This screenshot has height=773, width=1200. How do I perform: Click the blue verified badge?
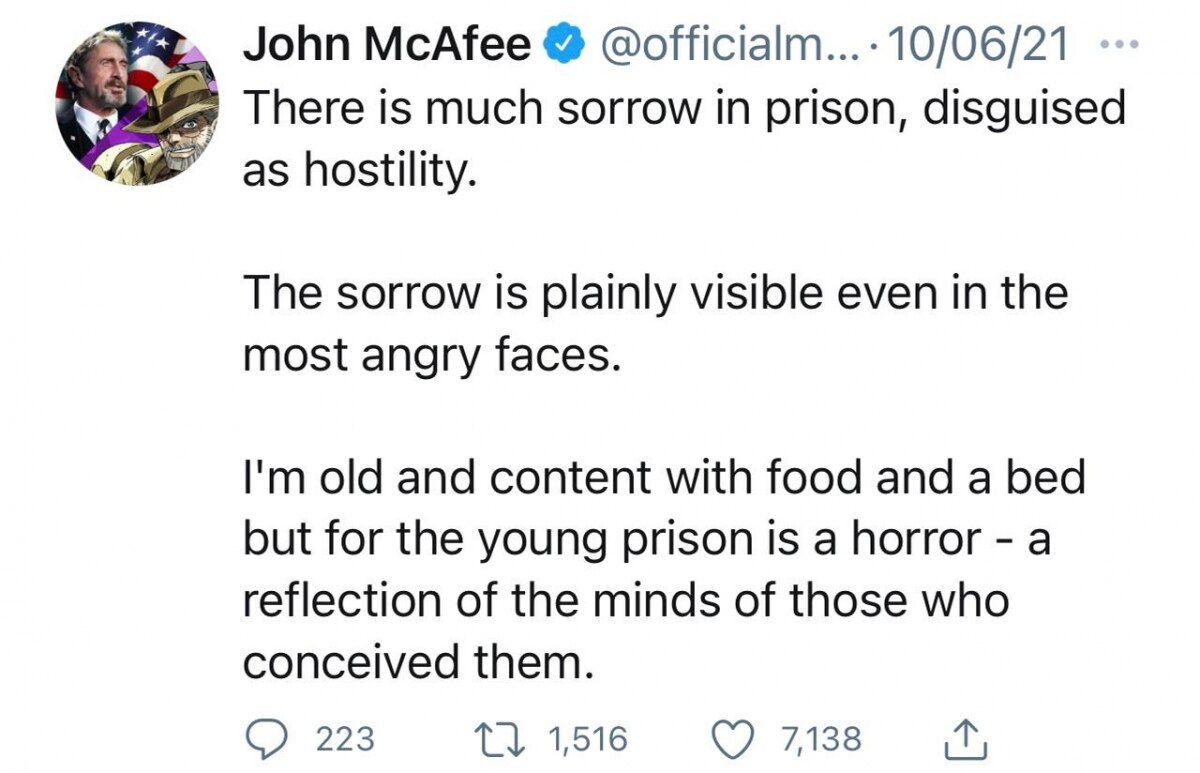click(562, 45)
